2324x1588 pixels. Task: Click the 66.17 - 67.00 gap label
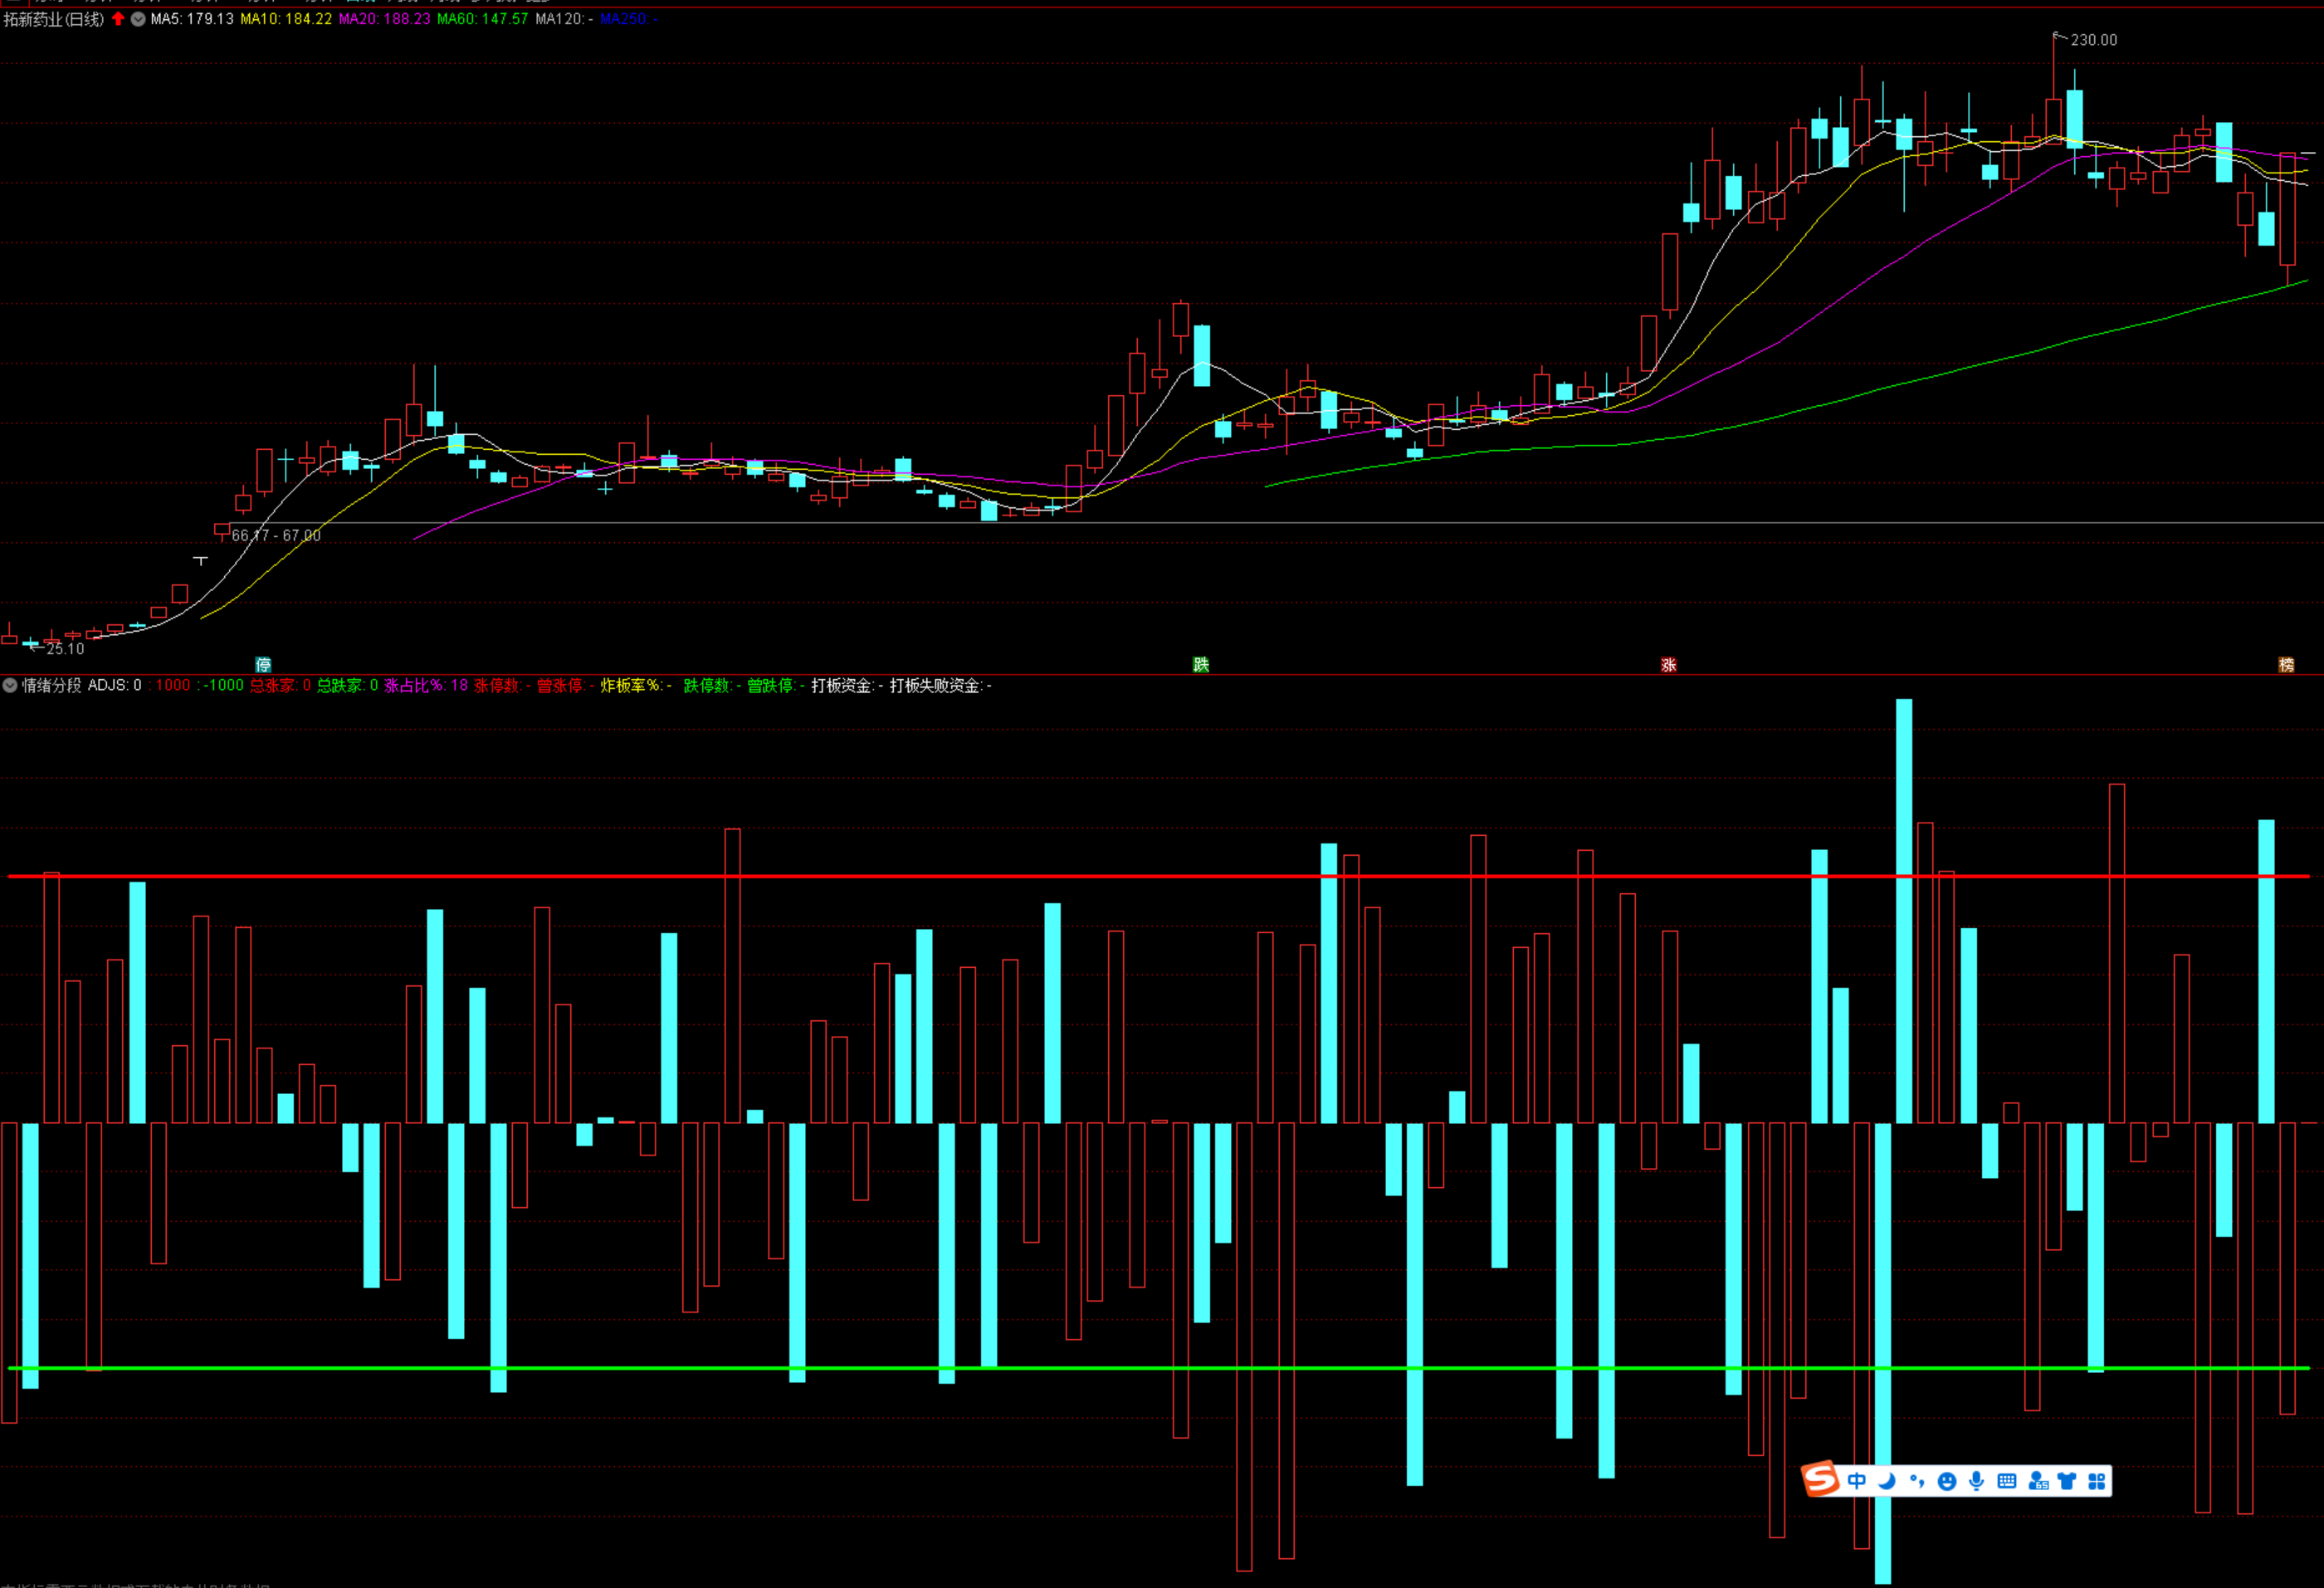(276, 536)
